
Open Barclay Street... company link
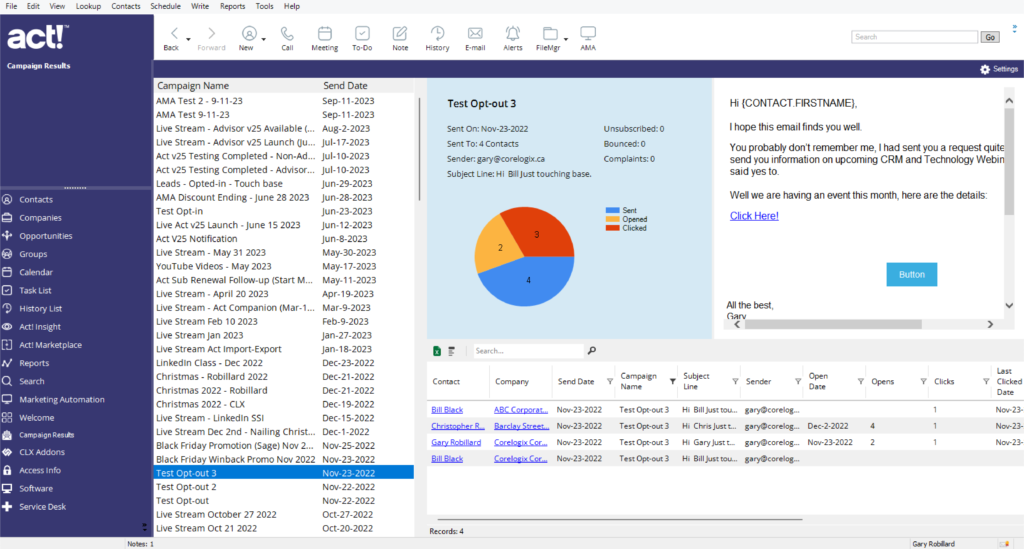coord(521,426)
